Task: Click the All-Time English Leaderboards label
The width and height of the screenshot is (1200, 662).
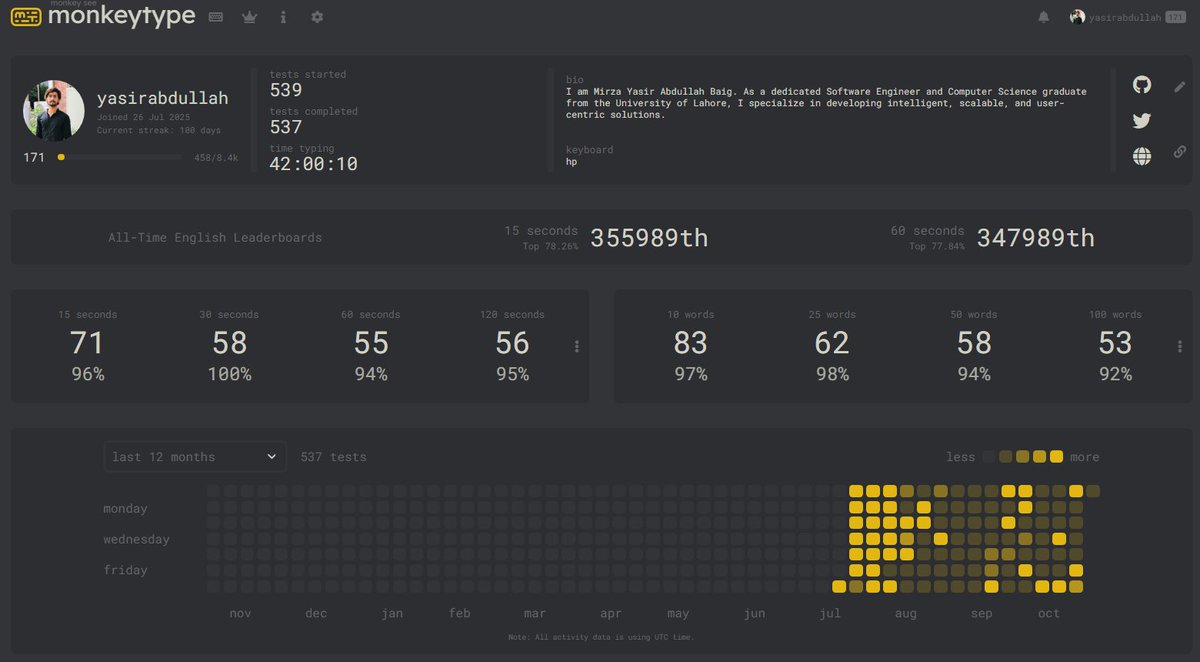Action: click(x=215, y=238)
